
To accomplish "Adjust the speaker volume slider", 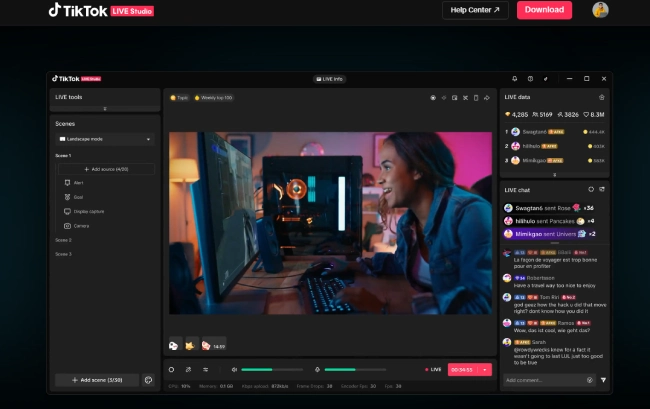I will click(271, 369).
